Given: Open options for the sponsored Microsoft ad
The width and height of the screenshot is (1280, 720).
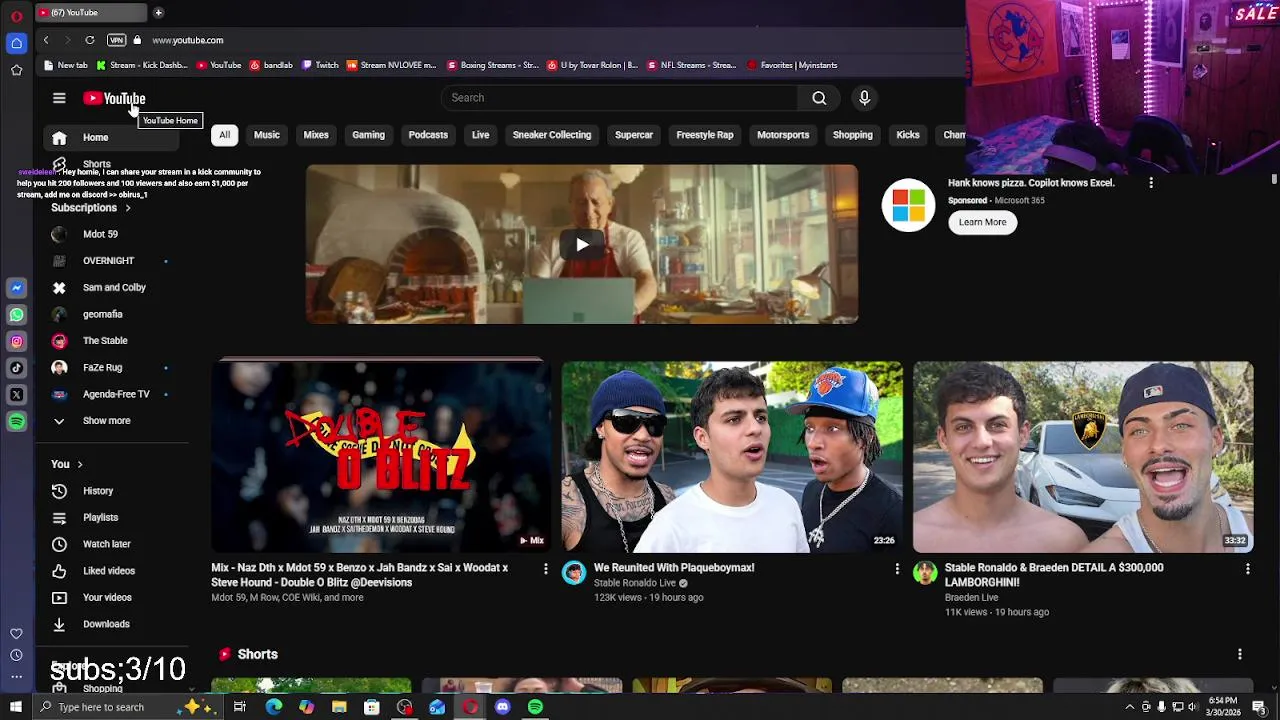Looking at the screenshot, I should (1151, 183).
